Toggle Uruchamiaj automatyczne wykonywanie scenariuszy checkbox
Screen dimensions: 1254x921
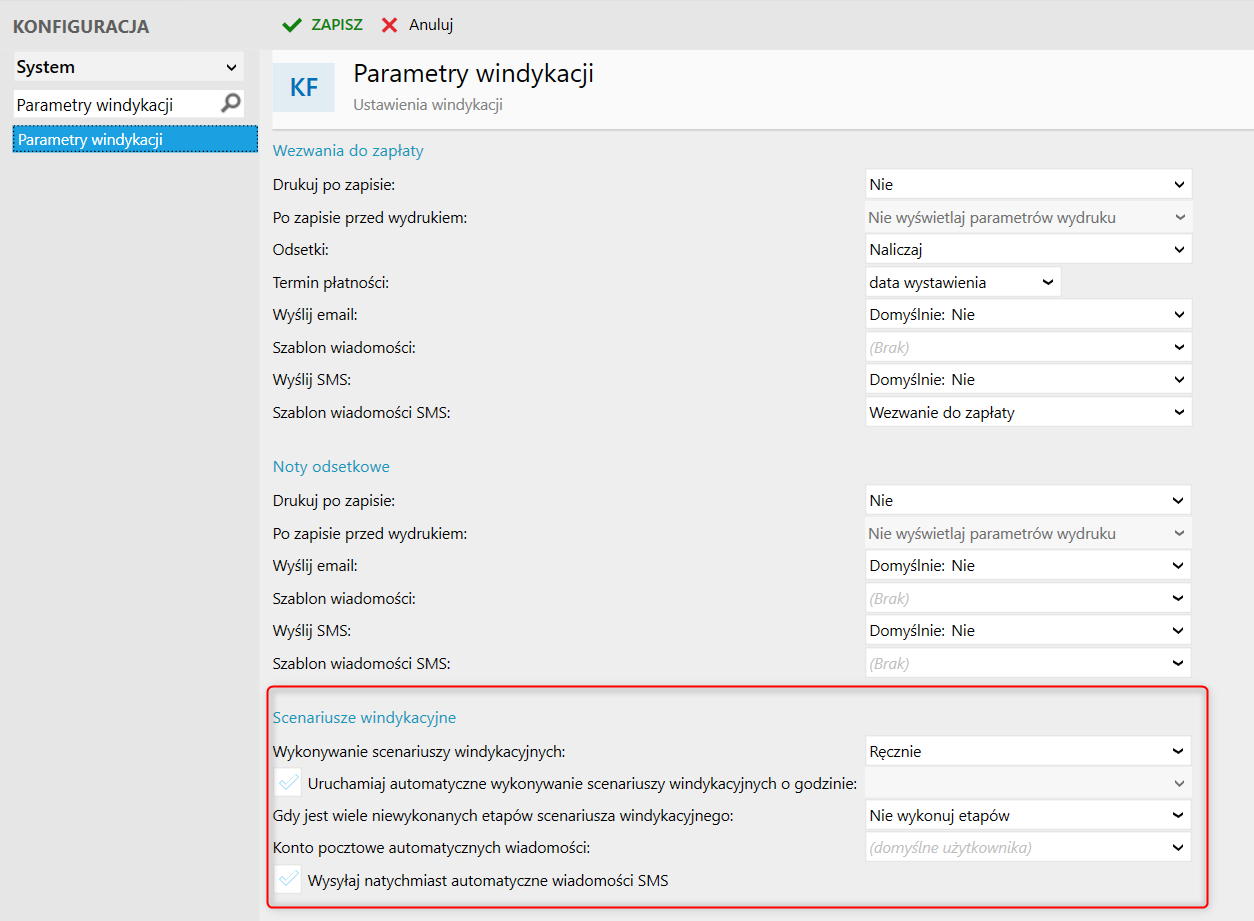[x=289, y=783]
